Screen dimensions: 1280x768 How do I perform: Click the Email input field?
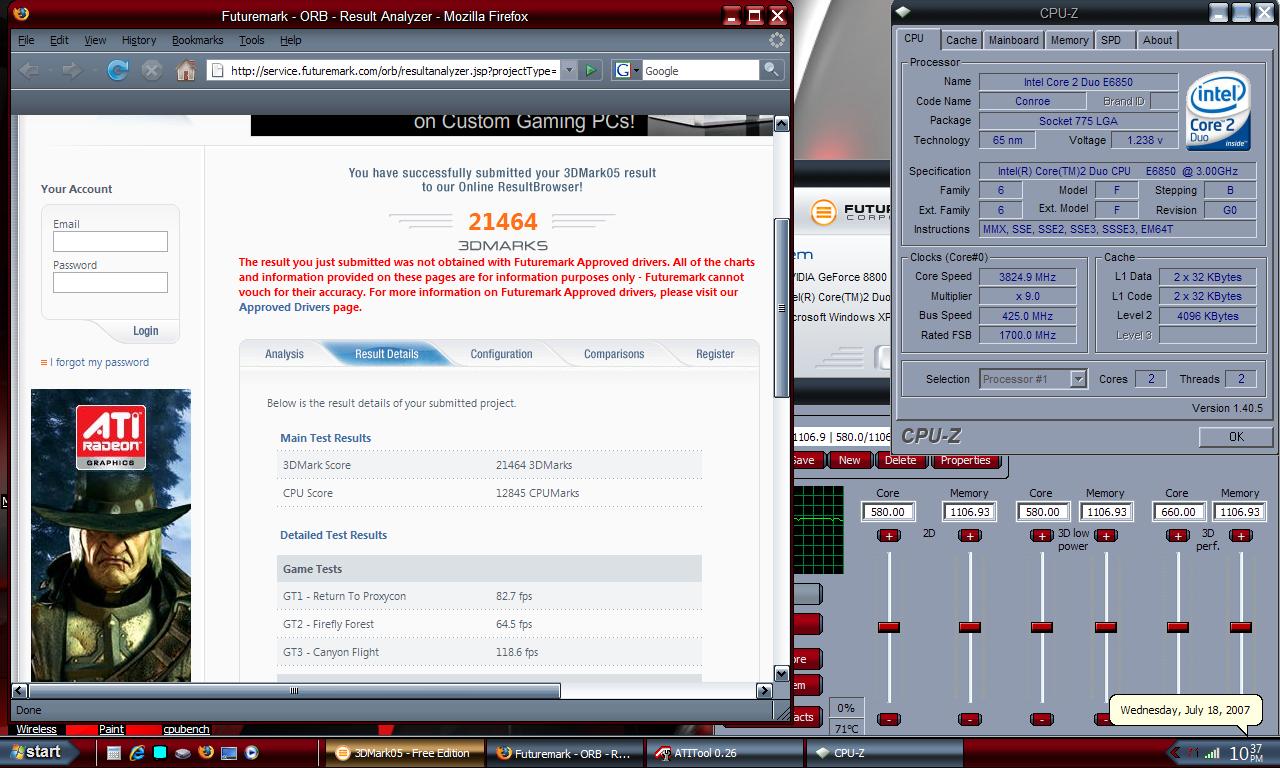pyautogui.click(x=110, y=241)
